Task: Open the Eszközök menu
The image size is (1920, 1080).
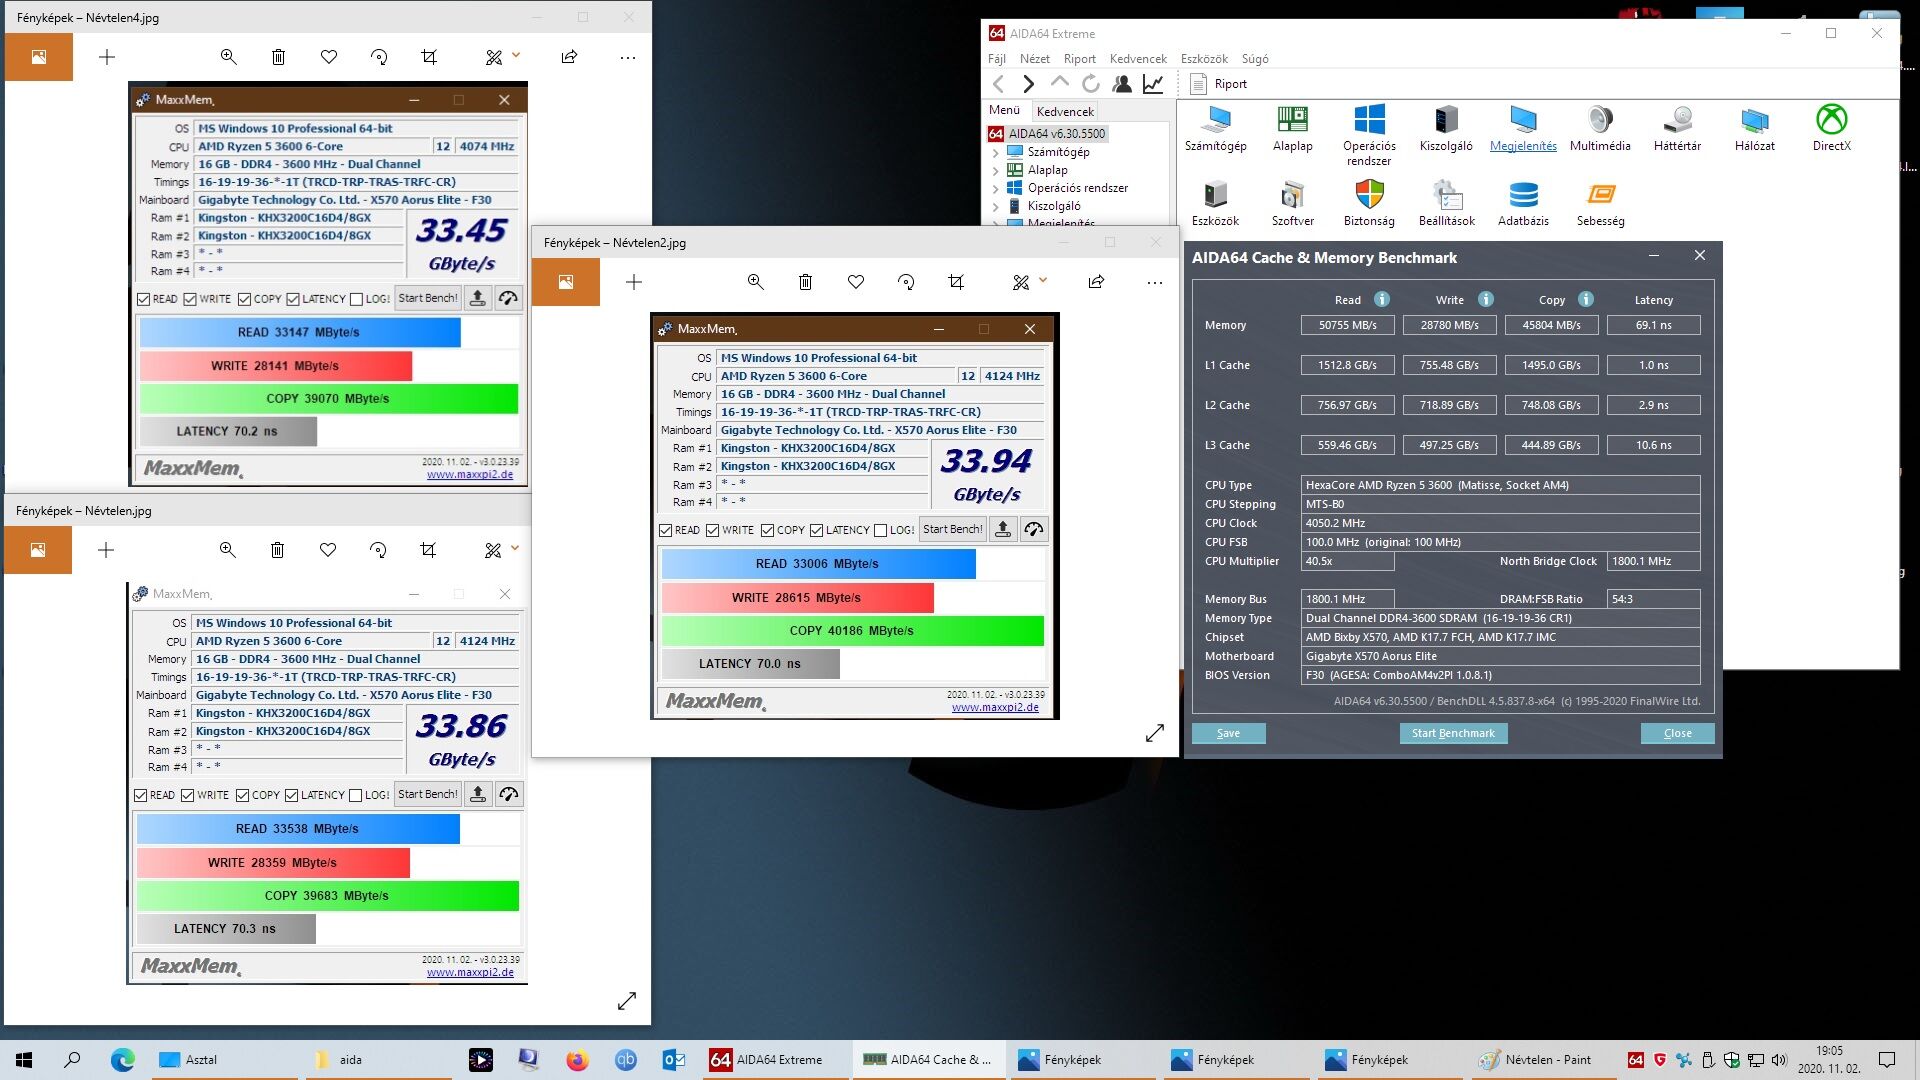Action: click(1204, 59)
